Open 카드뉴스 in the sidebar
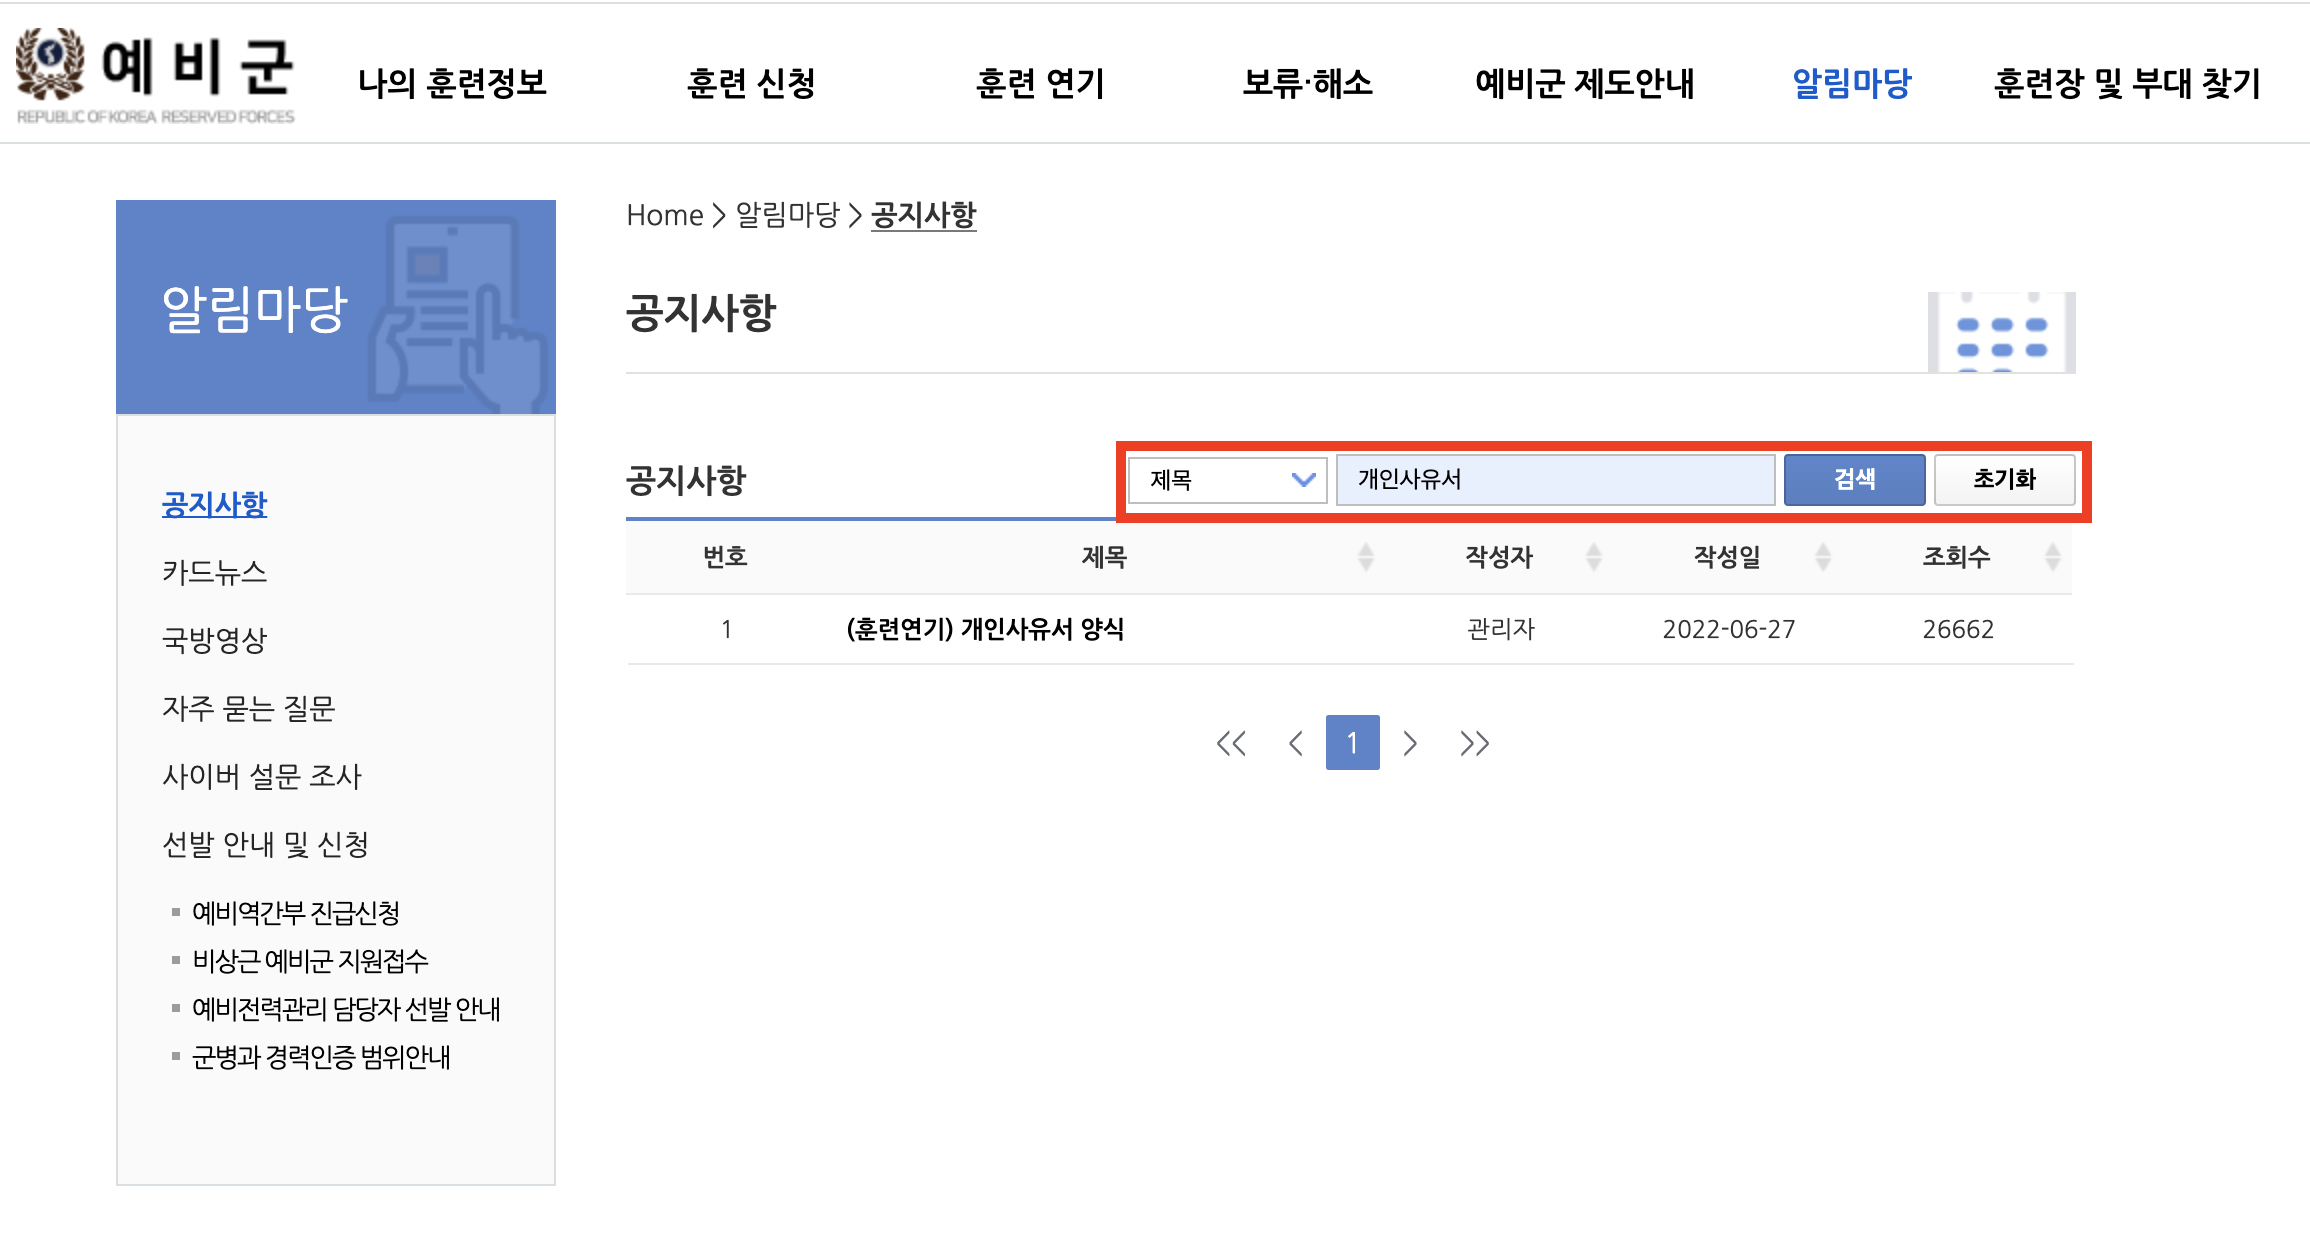 [x=214, y=572]
